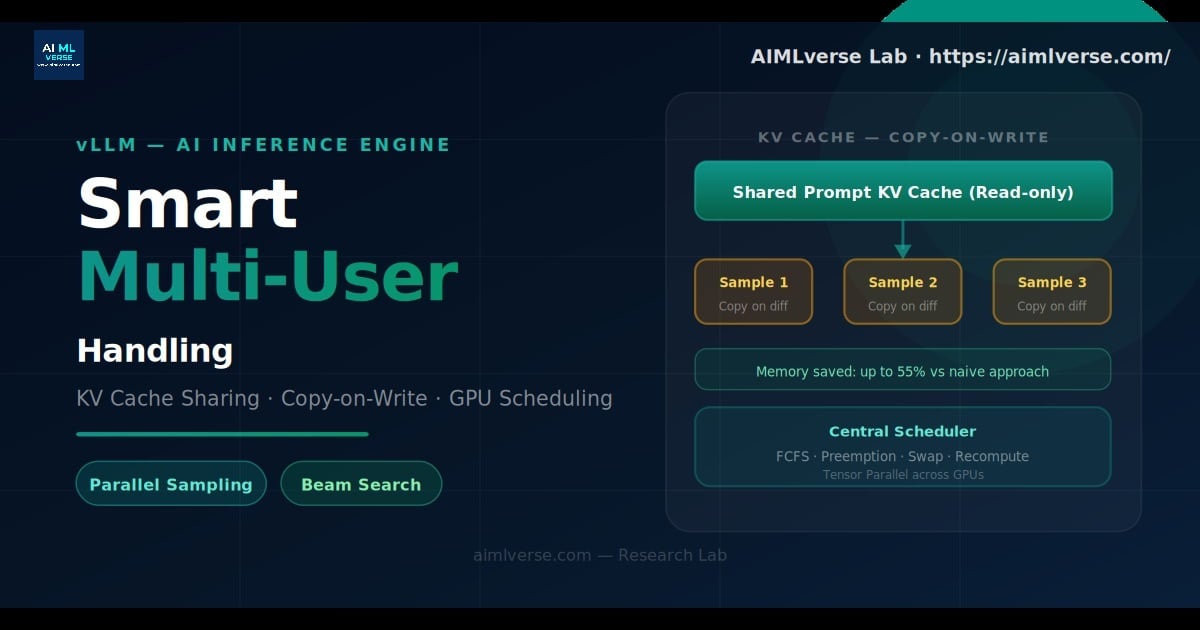Click the AIMLverse logo icon
Image resolution: width=1200 pixels, height=630 pixels.
(x=58, y=55)
